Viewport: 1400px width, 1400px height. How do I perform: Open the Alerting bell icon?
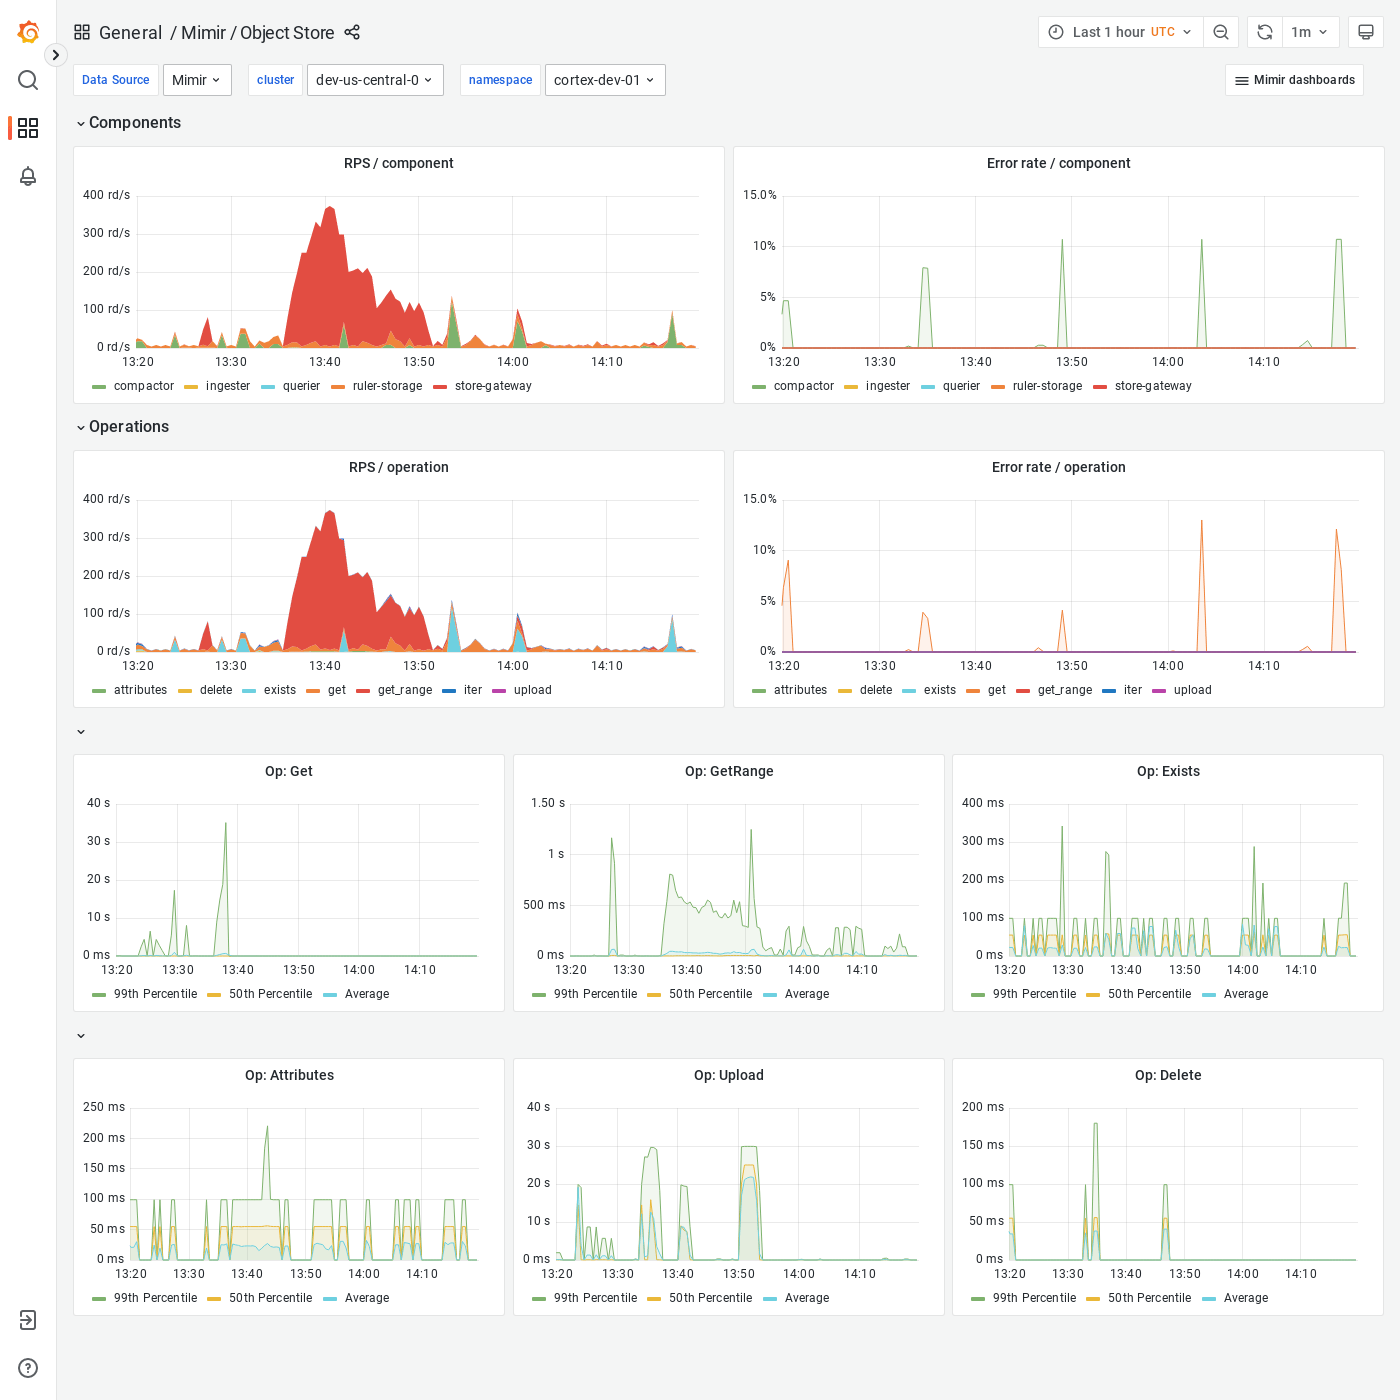click(27, 176)
